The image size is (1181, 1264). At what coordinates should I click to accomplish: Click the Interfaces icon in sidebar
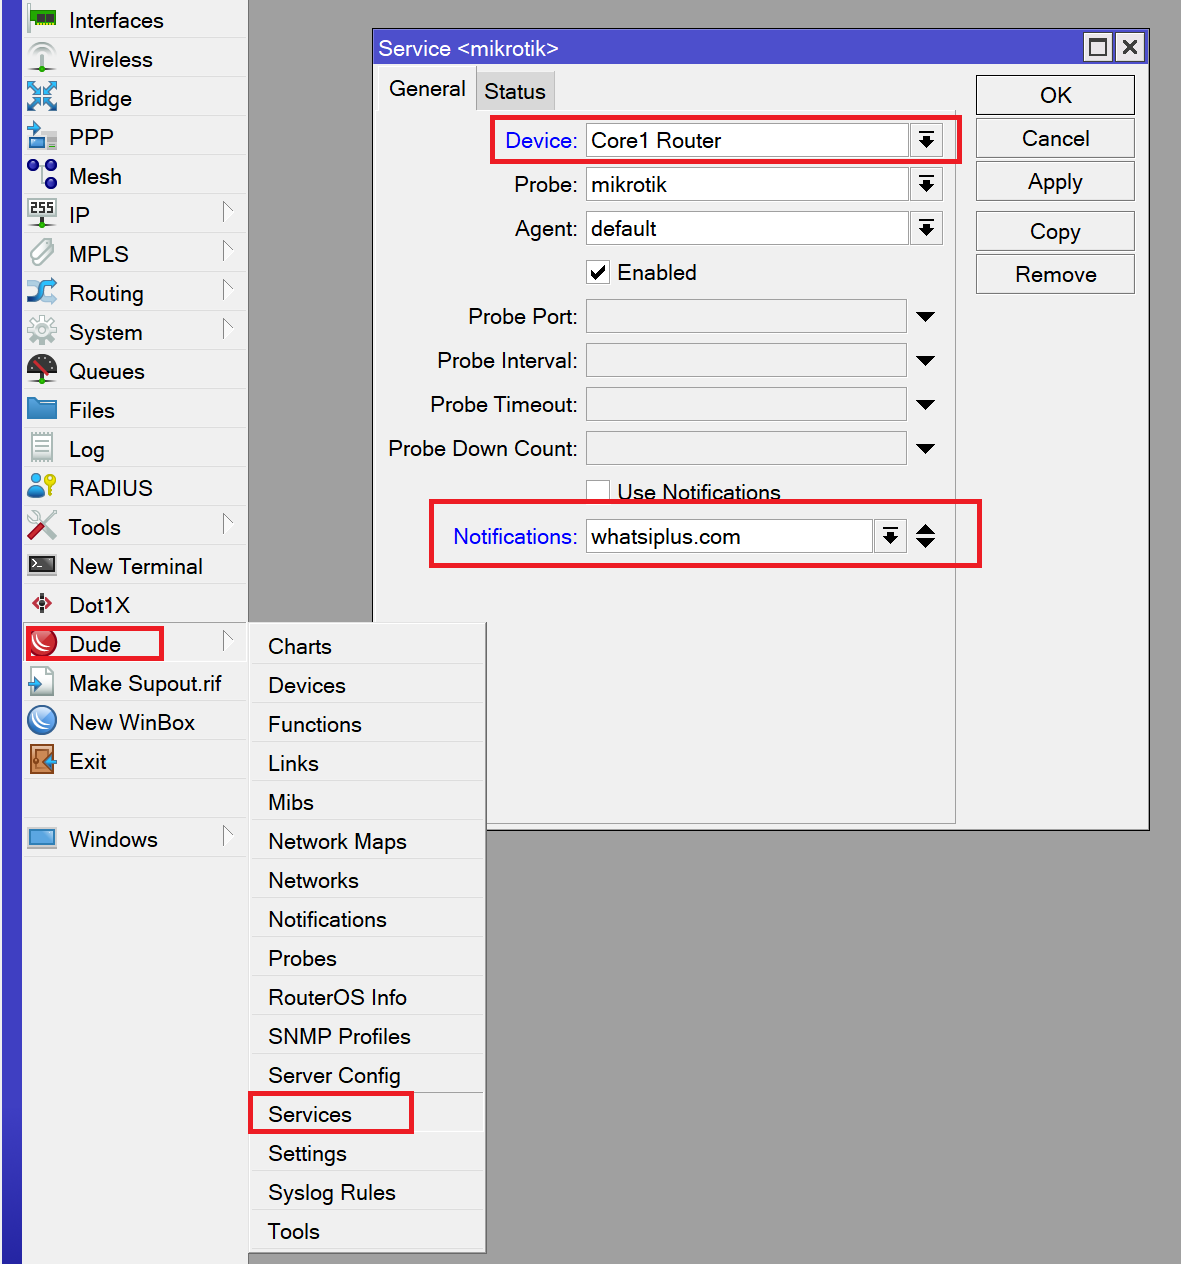tap(42, 19)
